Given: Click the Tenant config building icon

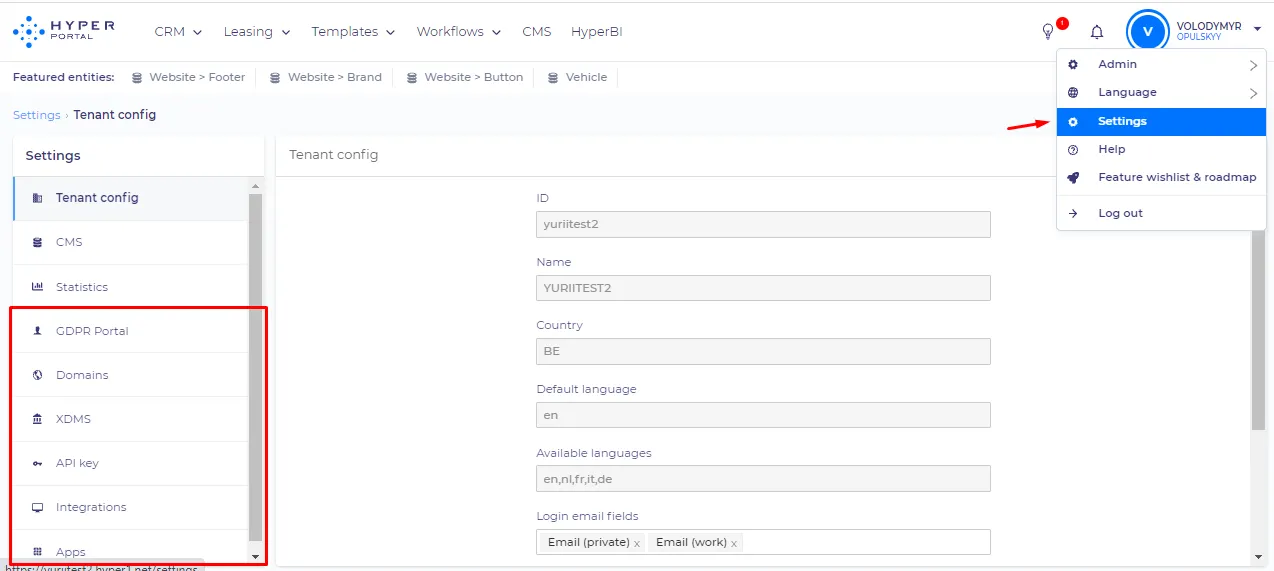Looking at the screenshot, I should point(38,198).
